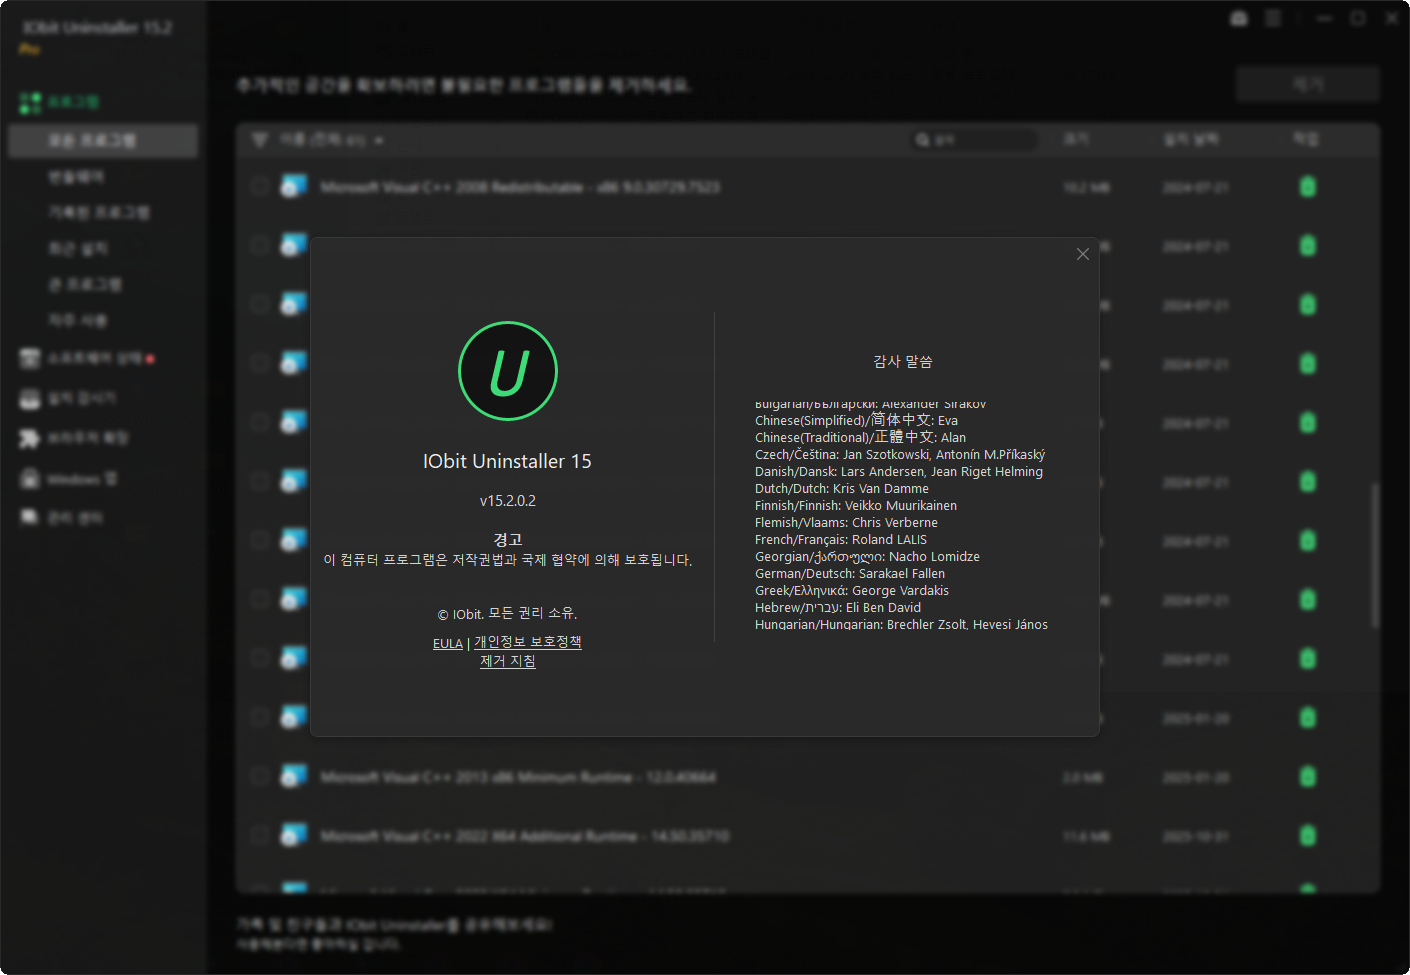
Task: Click the Flemish Chris Verberne line
Action: click(x=846, y=522)
